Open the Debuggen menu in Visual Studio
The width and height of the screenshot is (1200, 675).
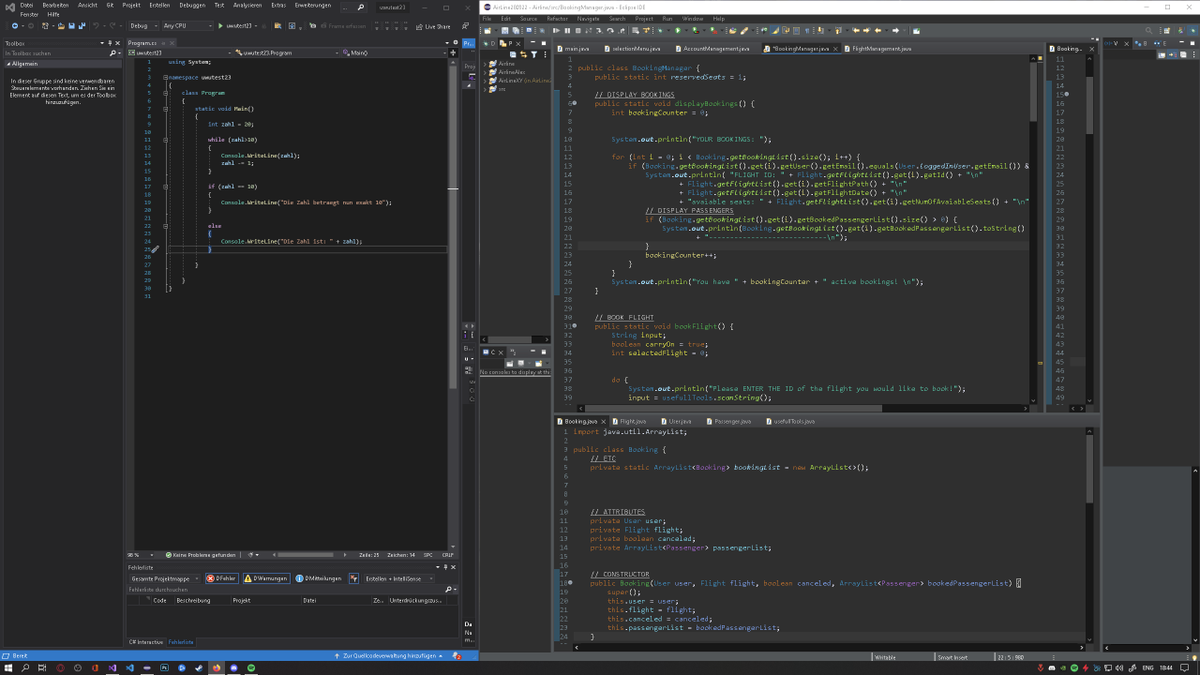click(192, 5)
